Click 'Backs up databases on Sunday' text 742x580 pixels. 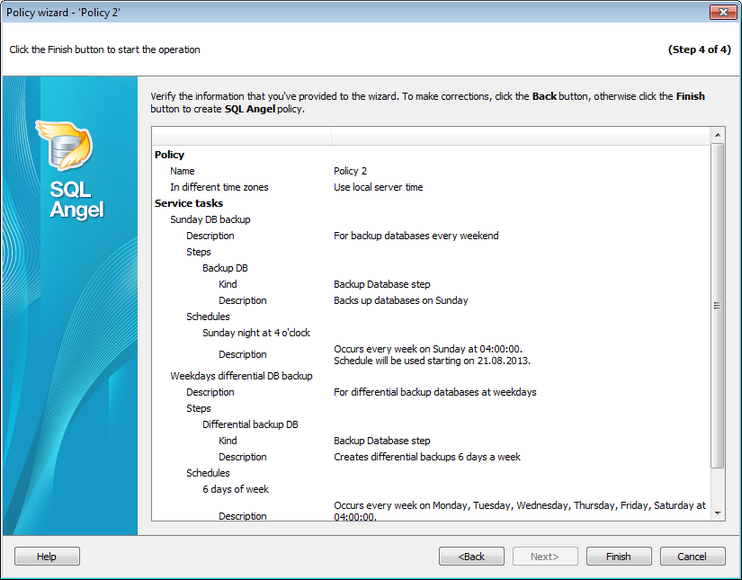click(401, 300)
